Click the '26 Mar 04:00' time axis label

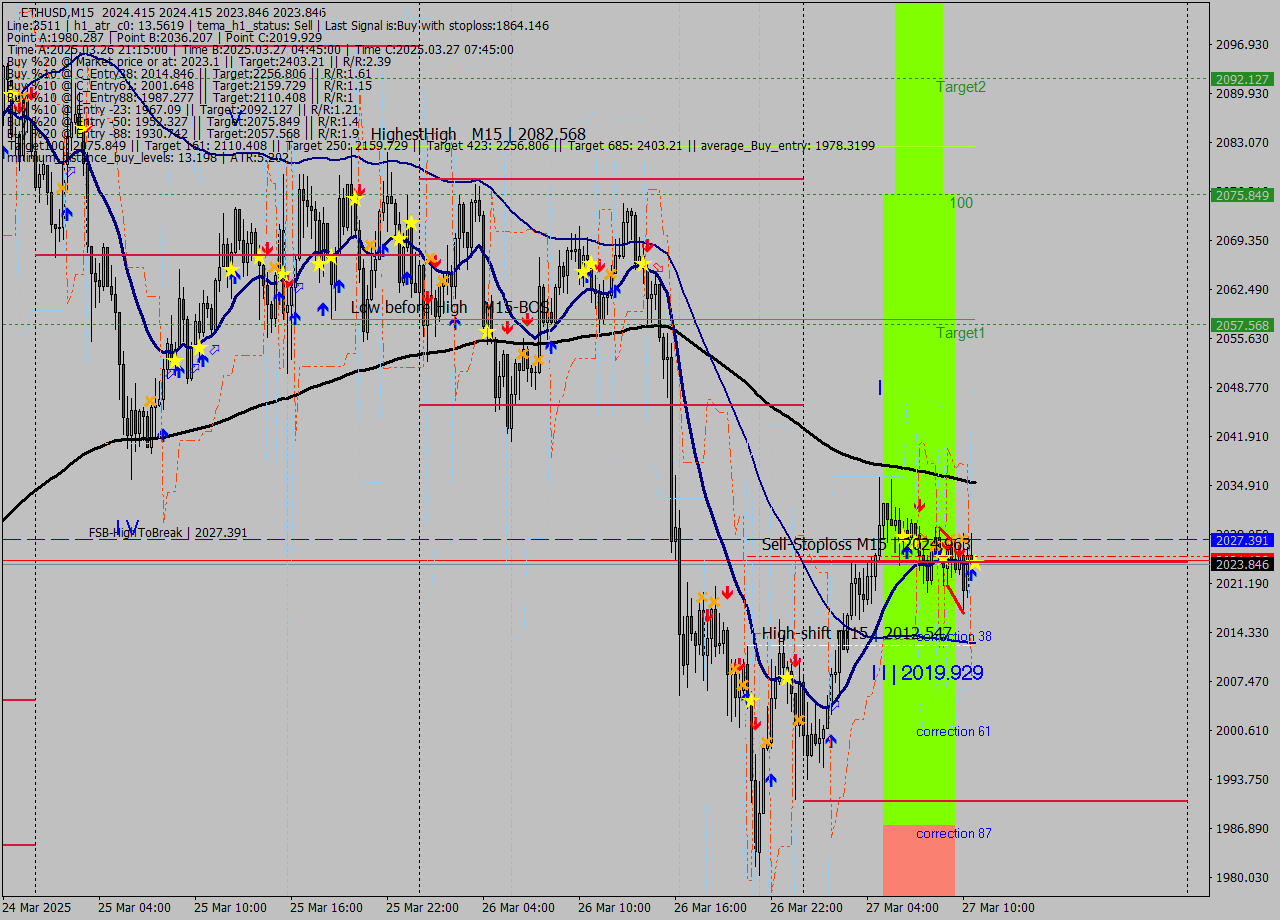[x=517, y=907]
